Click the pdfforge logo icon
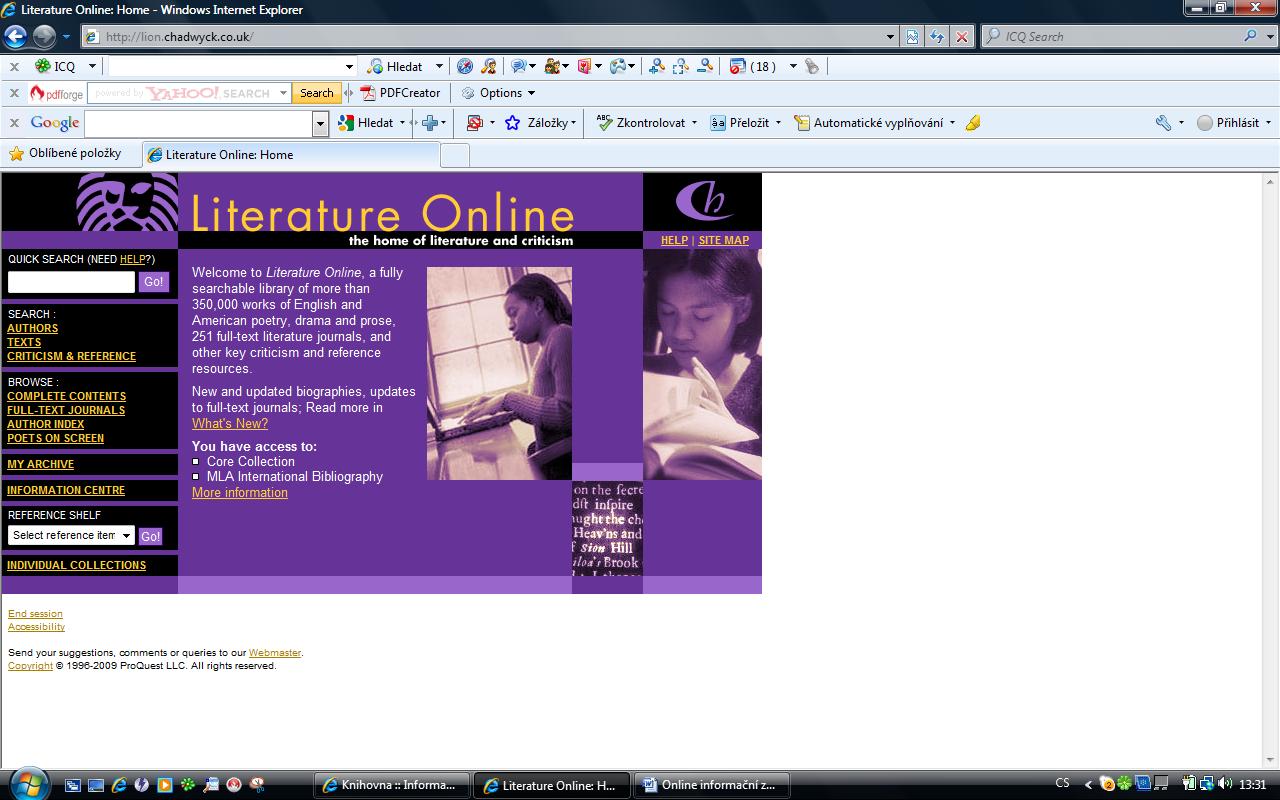The width and height of the screenshot is (1280, 800). (x=56, y=94)
